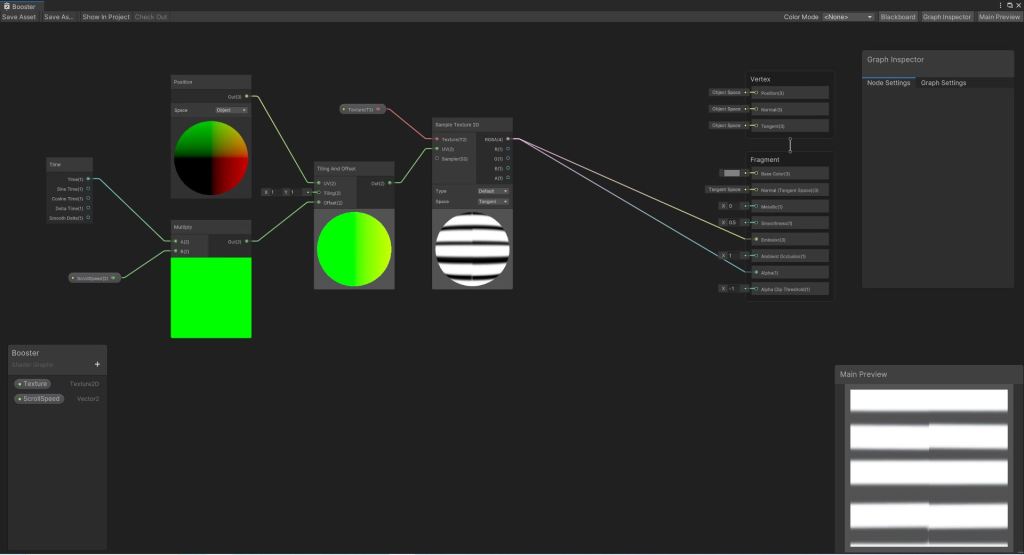Viewport: 1024px width, 555px height.
Task: Toggle the Graph Inspector panel visibility
Action: 946,17
